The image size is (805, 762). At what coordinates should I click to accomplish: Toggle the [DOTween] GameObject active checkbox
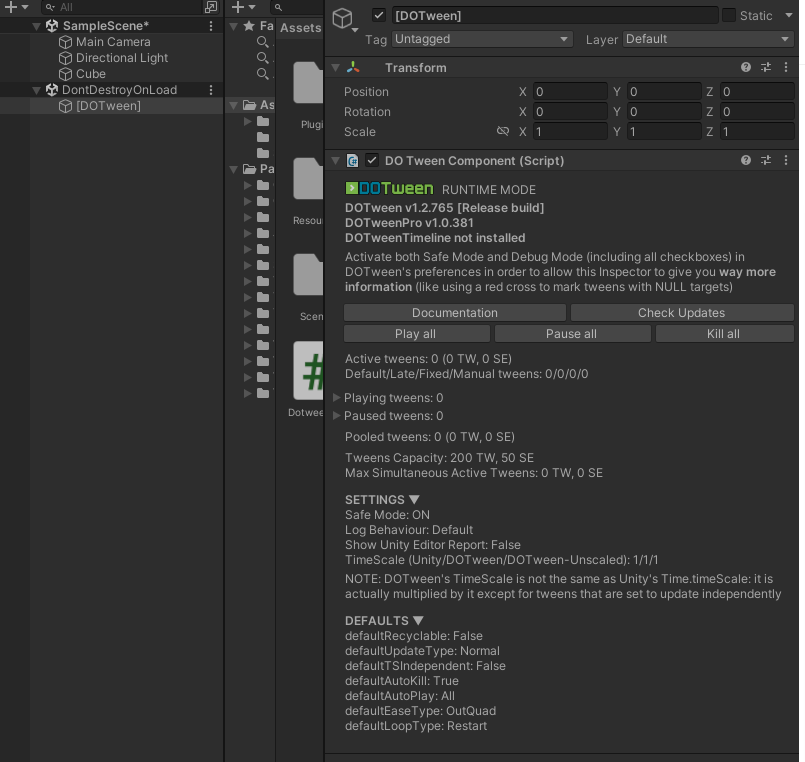379,15
